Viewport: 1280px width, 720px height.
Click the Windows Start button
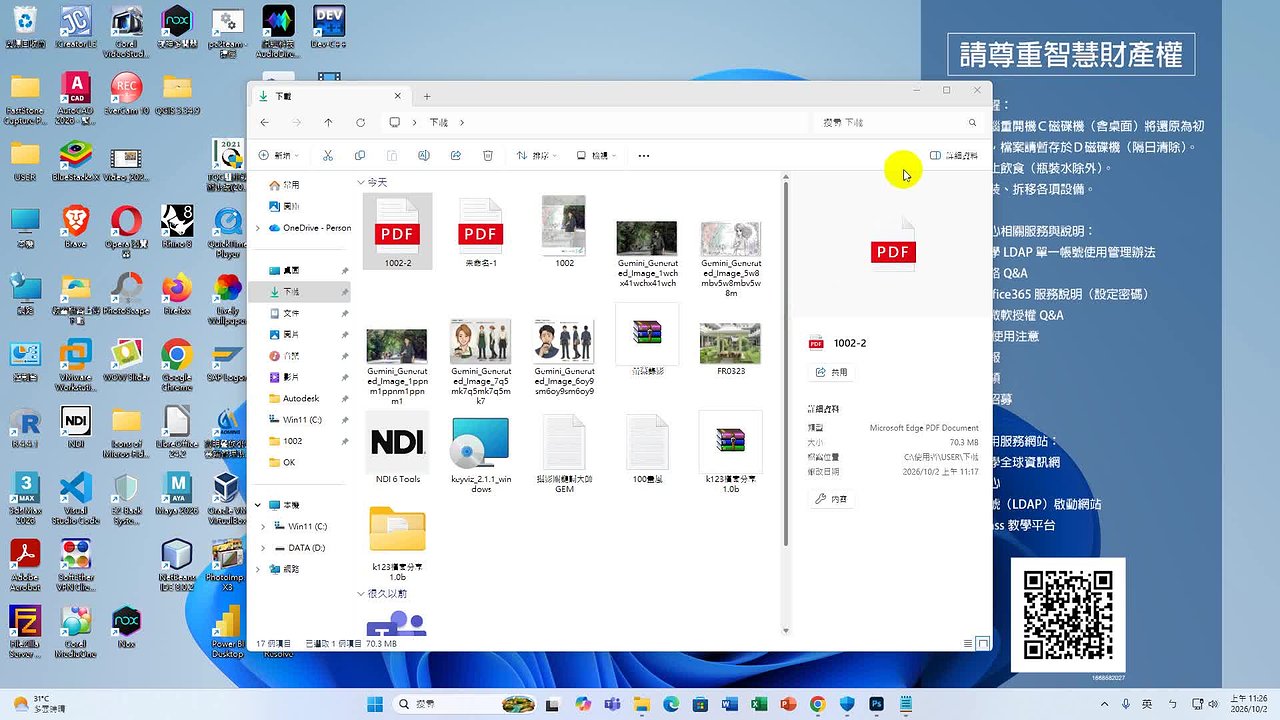click(x=375, y=705)
